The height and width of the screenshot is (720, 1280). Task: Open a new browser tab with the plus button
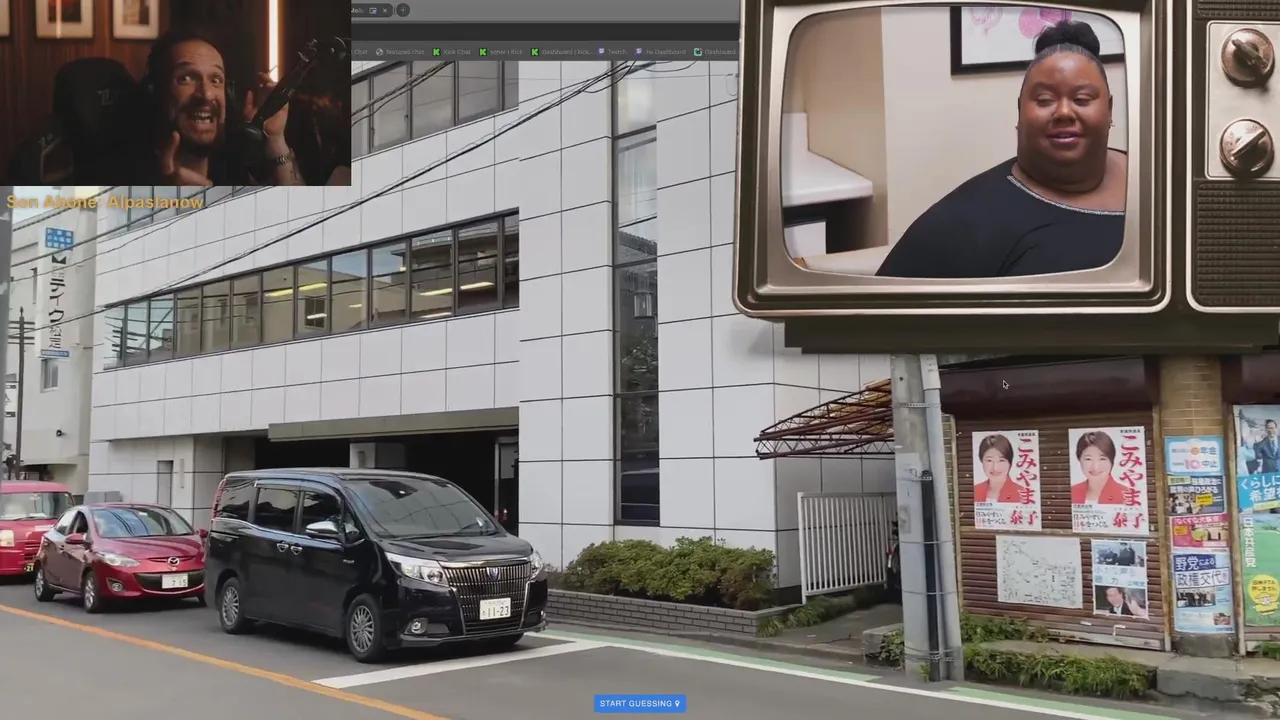point(403,10)
